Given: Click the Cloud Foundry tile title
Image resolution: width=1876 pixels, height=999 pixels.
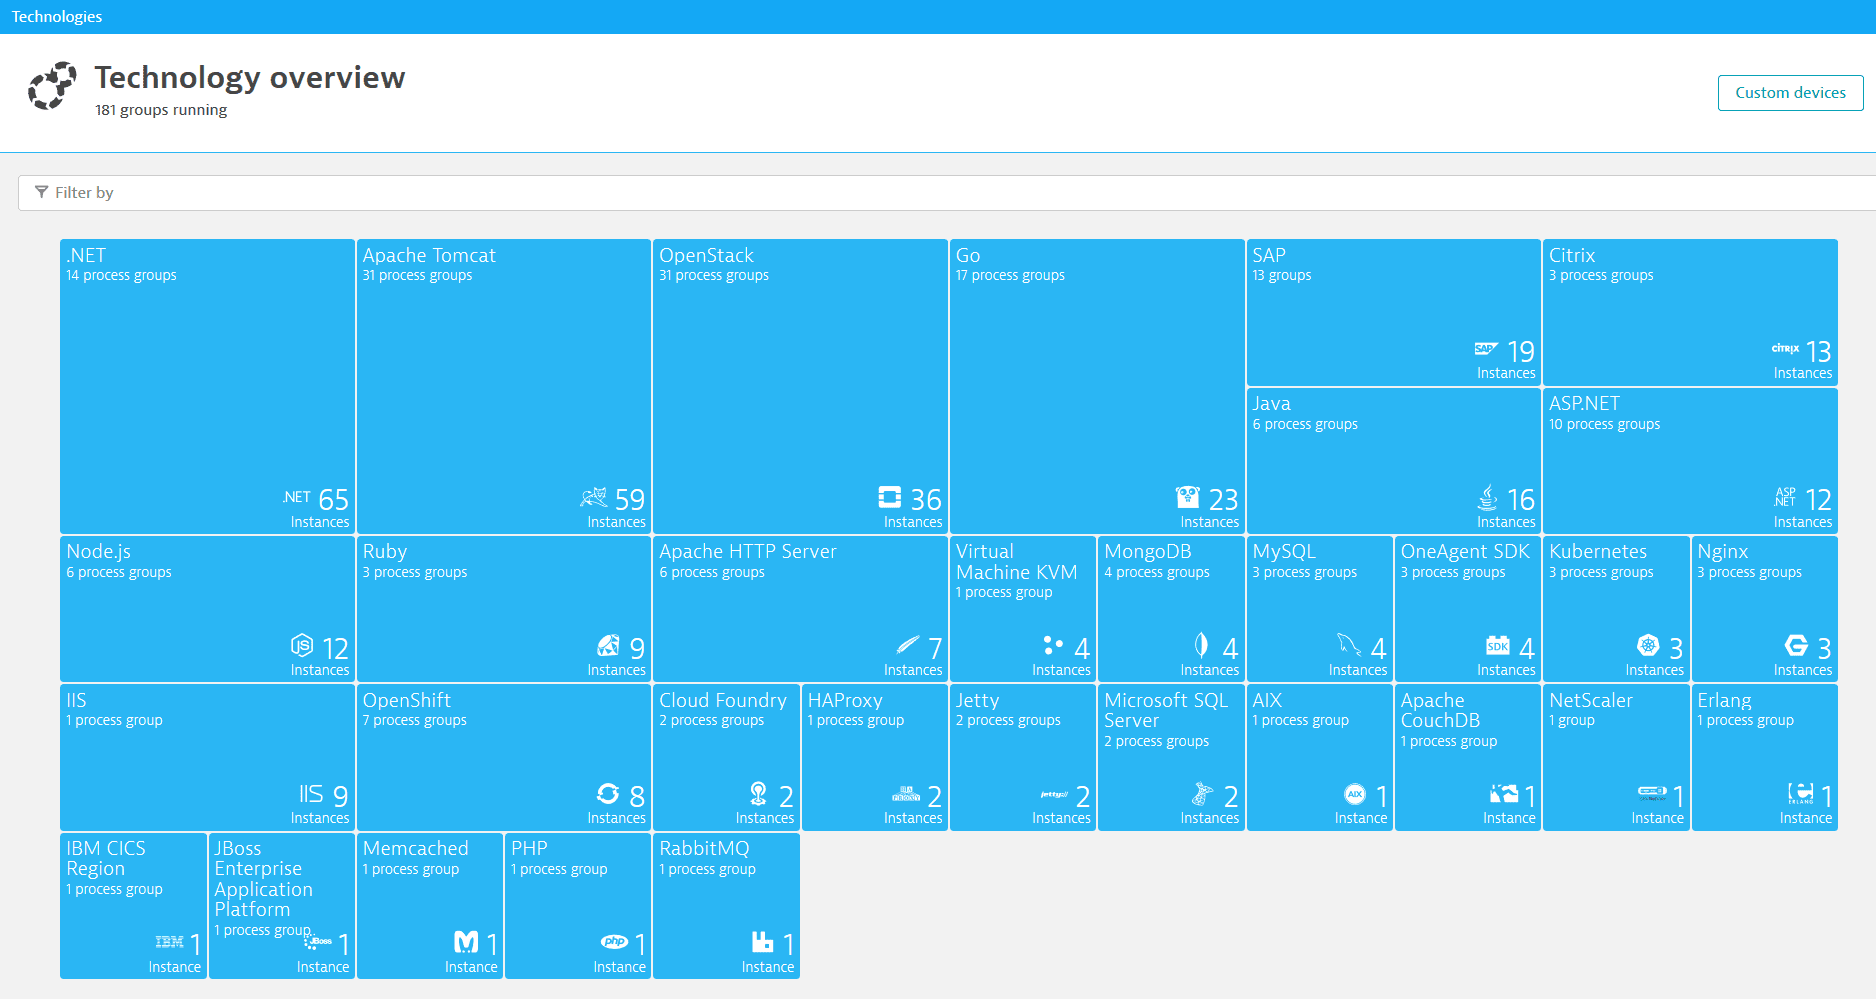Looking at the screenshot, I should [722, 700].
